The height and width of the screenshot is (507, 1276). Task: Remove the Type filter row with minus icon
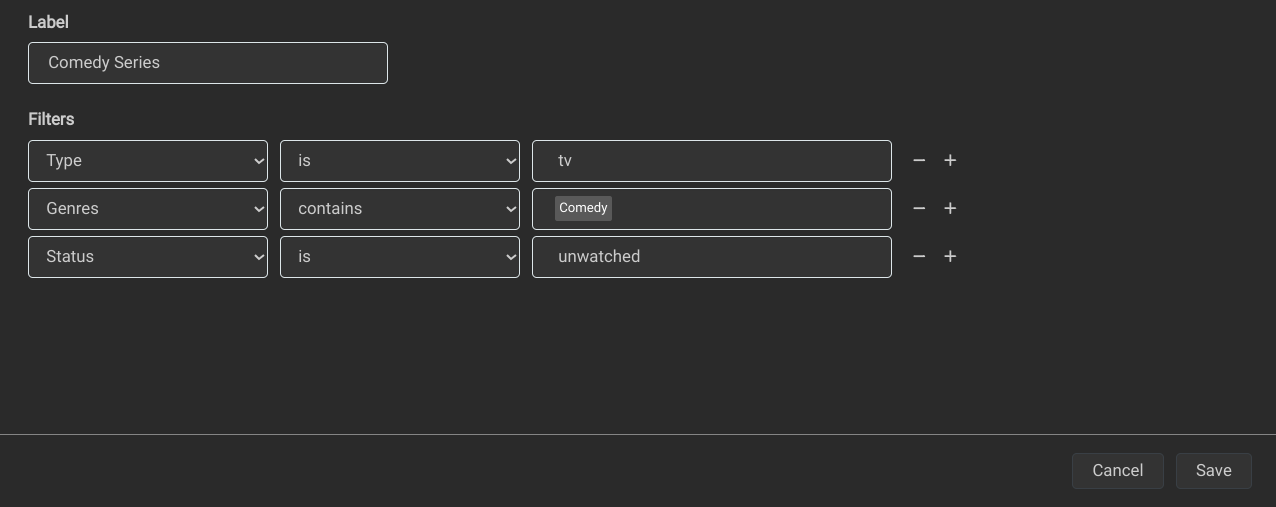point(919,160)
